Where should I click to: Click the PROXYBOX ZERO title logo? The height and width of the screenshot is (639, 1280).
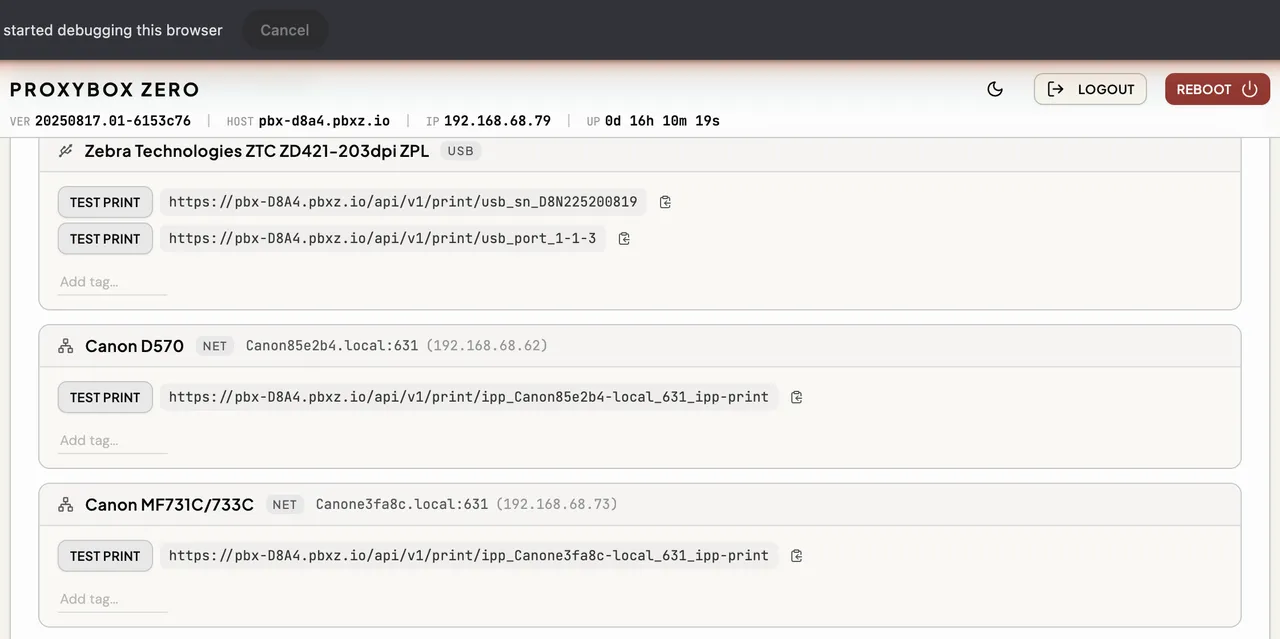[105, 89]
